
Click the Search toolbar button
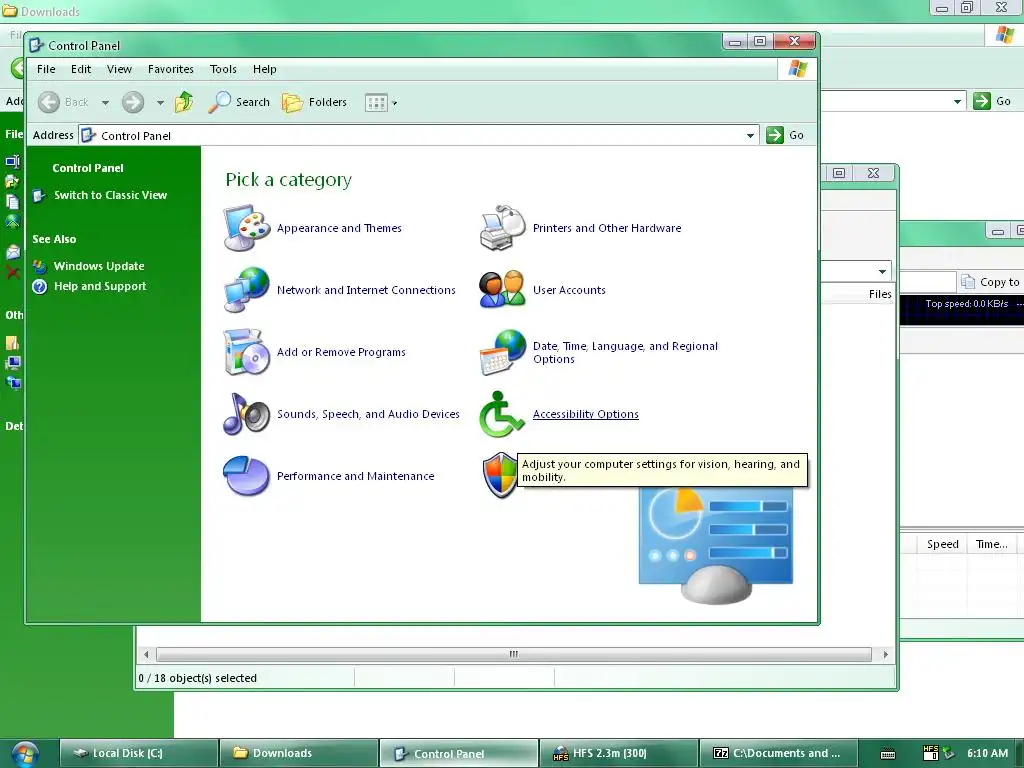[x=239, y=102]
